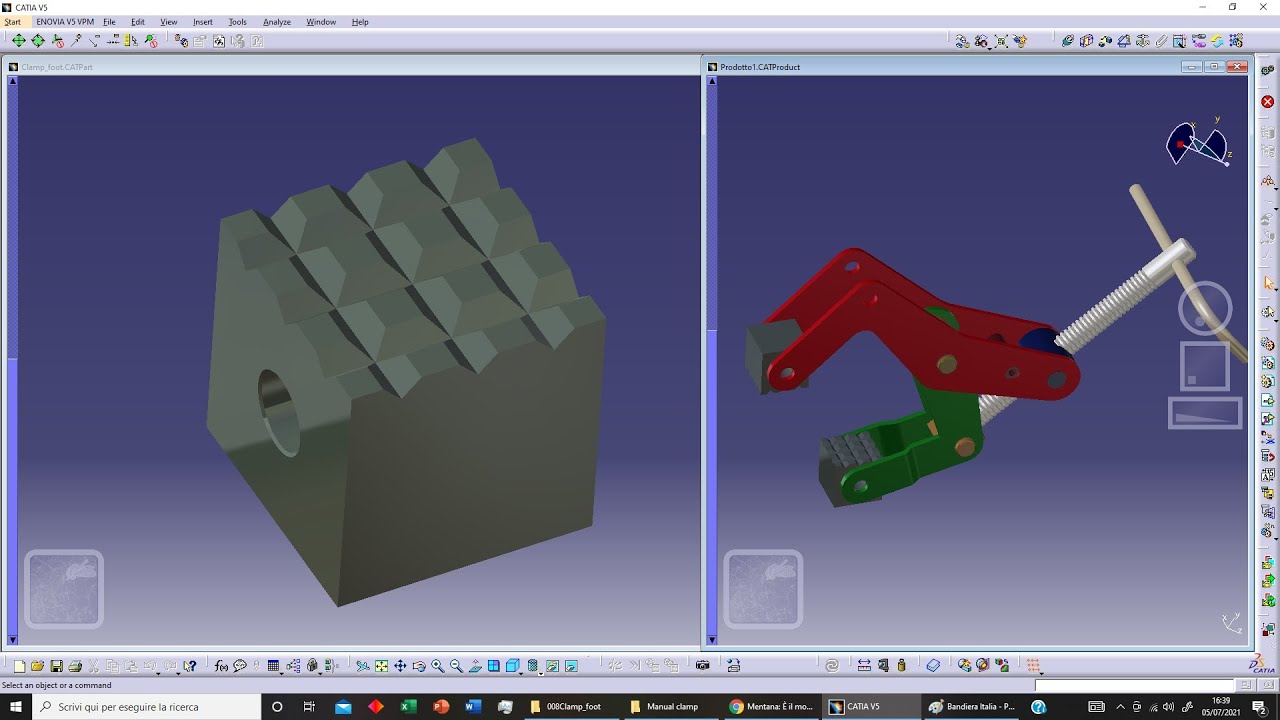The height and width of the screenshot is (720, 1280).
Task: Toggle the Hide/Show icon in view toolbar
Action: tap(552, 666)
